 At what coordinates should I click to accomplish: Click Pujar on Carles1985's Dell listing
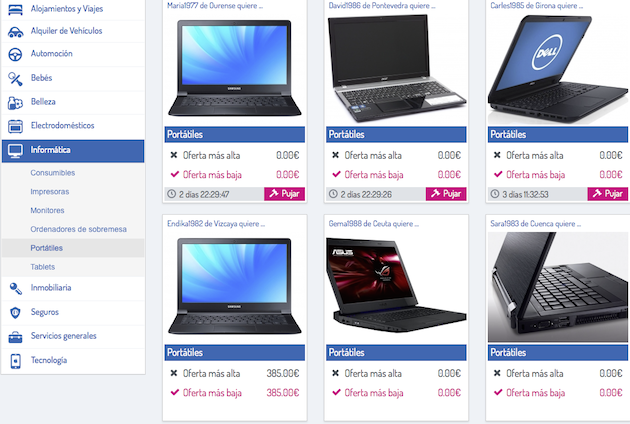tap(608, 194)
